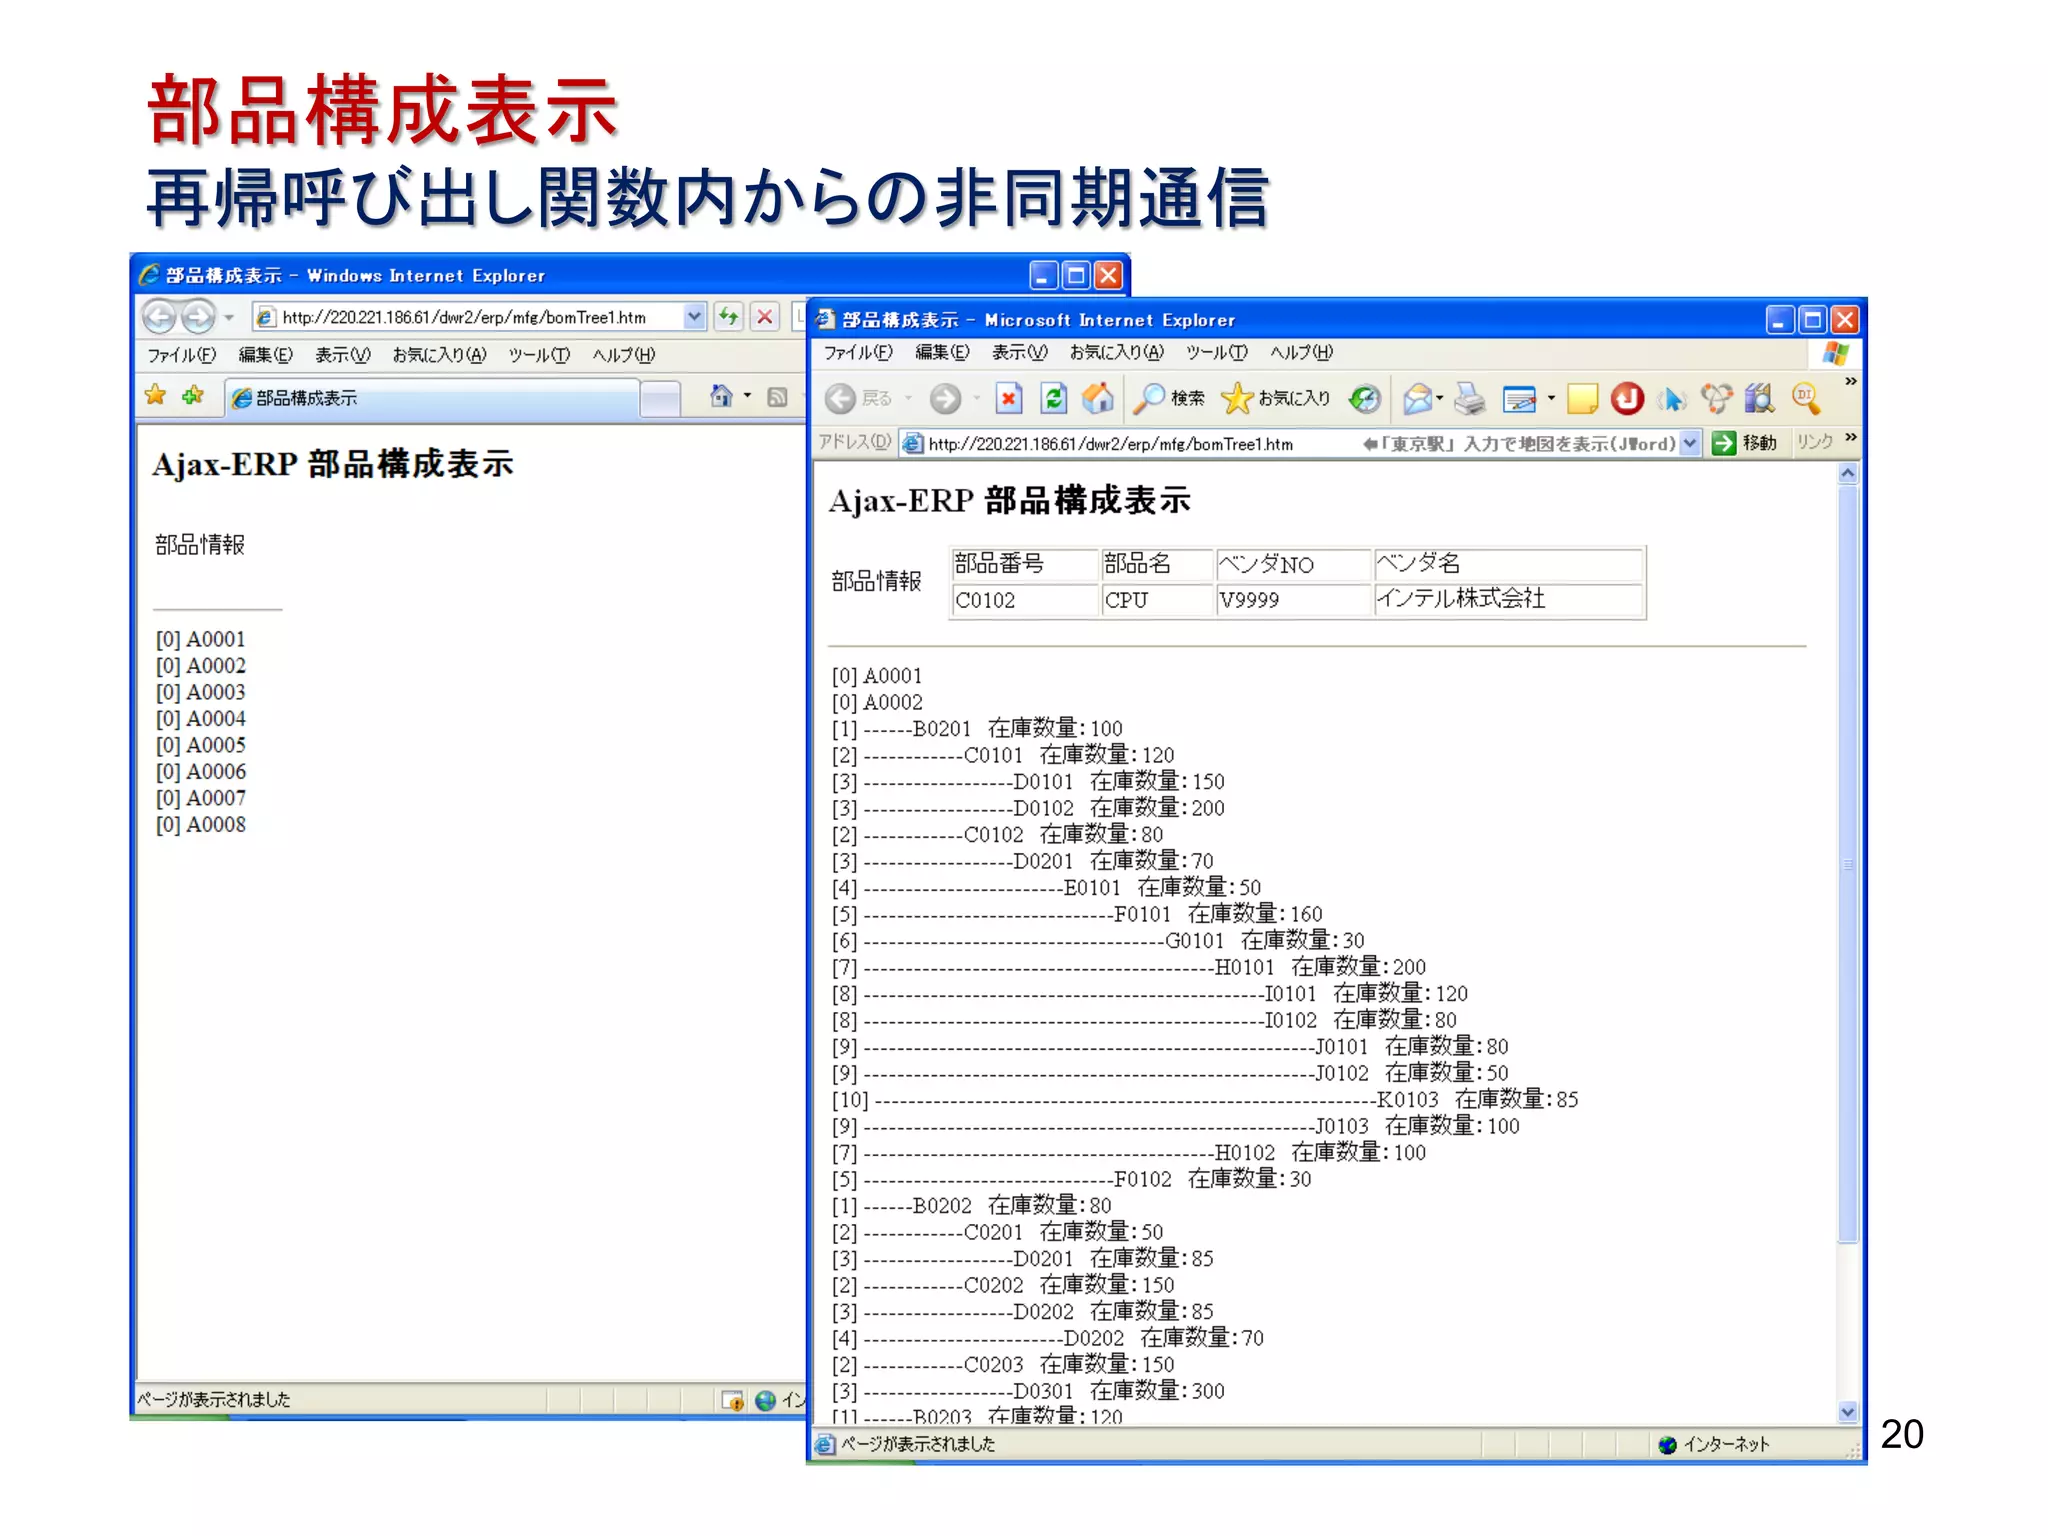Screen dimensions: 2048x1536
Task: Click C0102 cell in 部品情報 table
Action: pos(1024,600)
